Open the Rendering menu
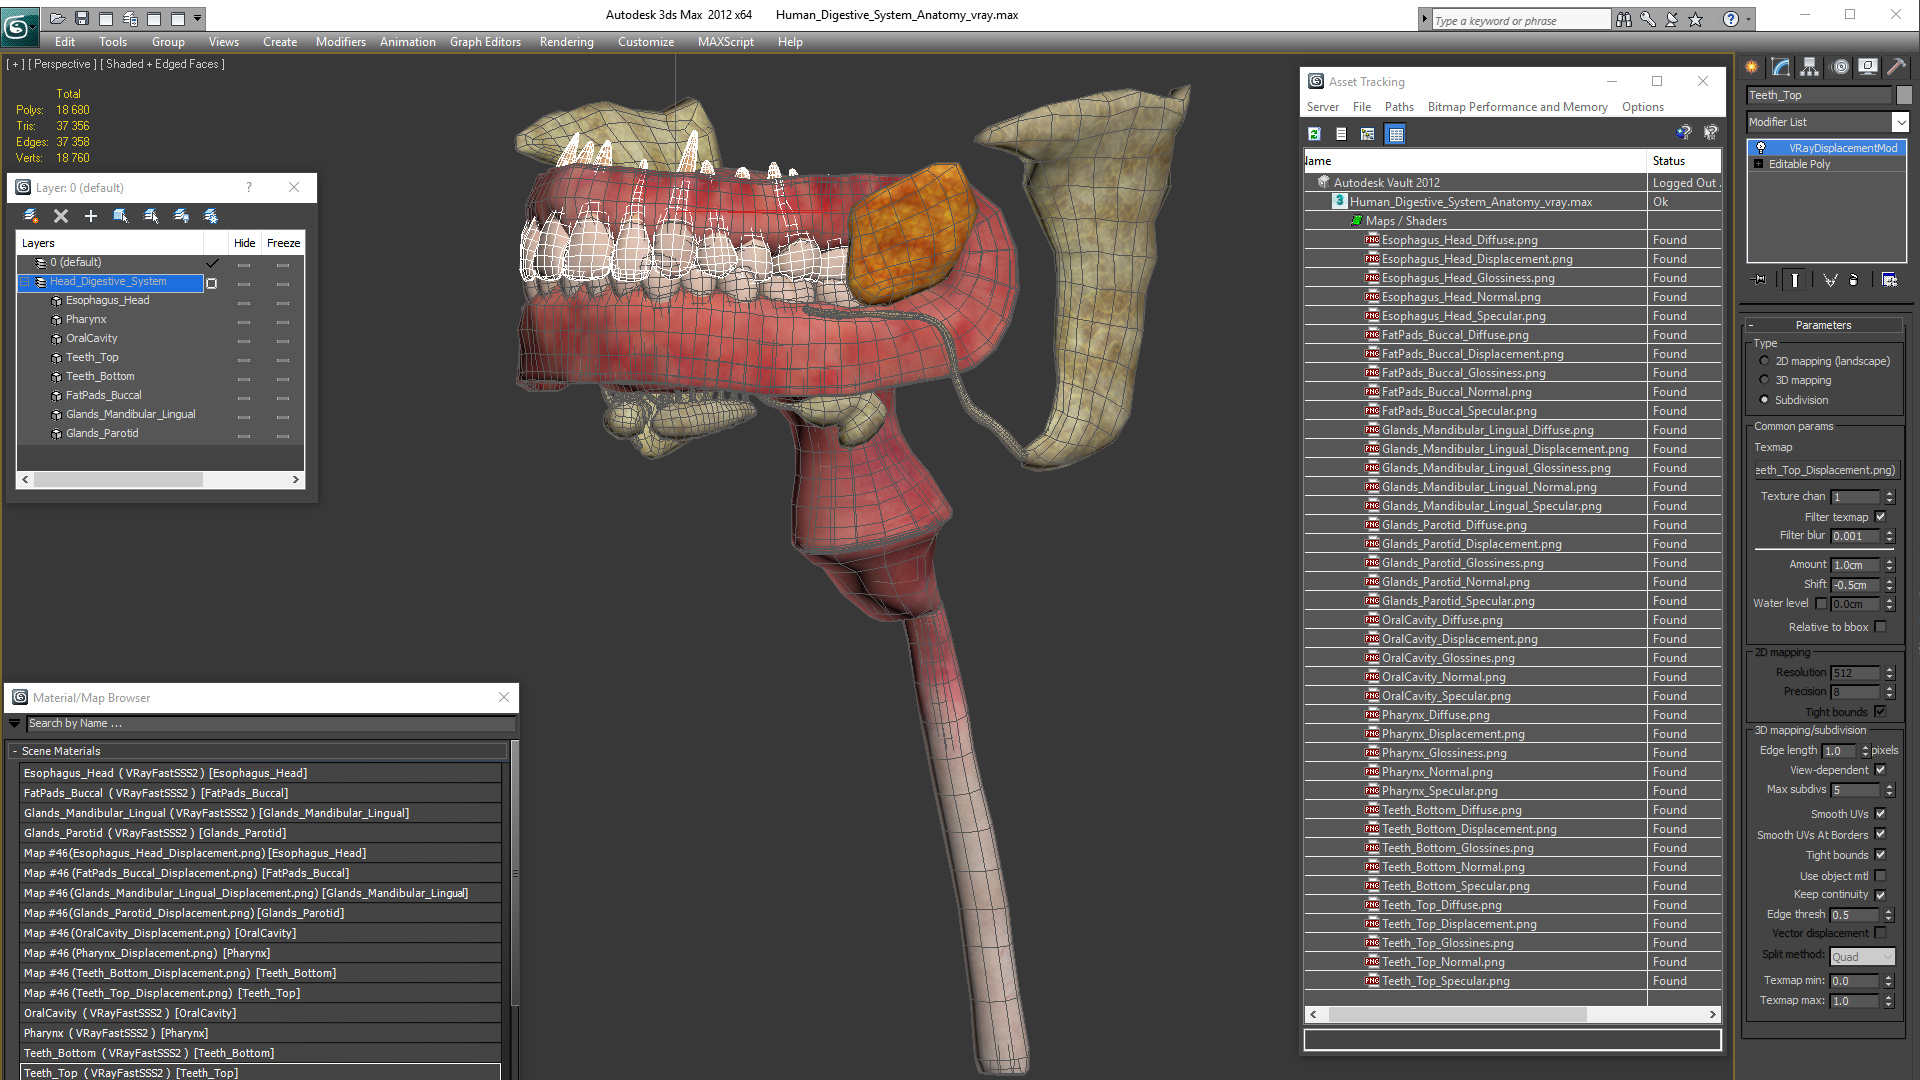This screenshot has width=1920, height=1080. point(566,42)
